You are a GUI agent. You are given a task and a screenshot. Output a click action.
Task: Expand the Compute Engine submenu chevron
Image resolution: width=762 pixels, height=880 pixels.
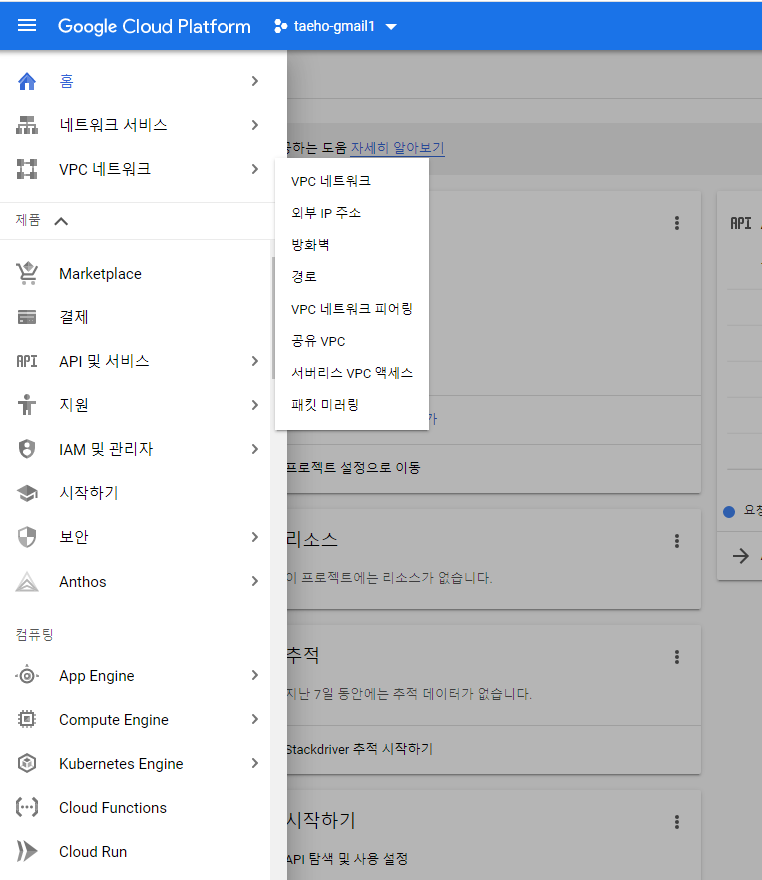255,719
